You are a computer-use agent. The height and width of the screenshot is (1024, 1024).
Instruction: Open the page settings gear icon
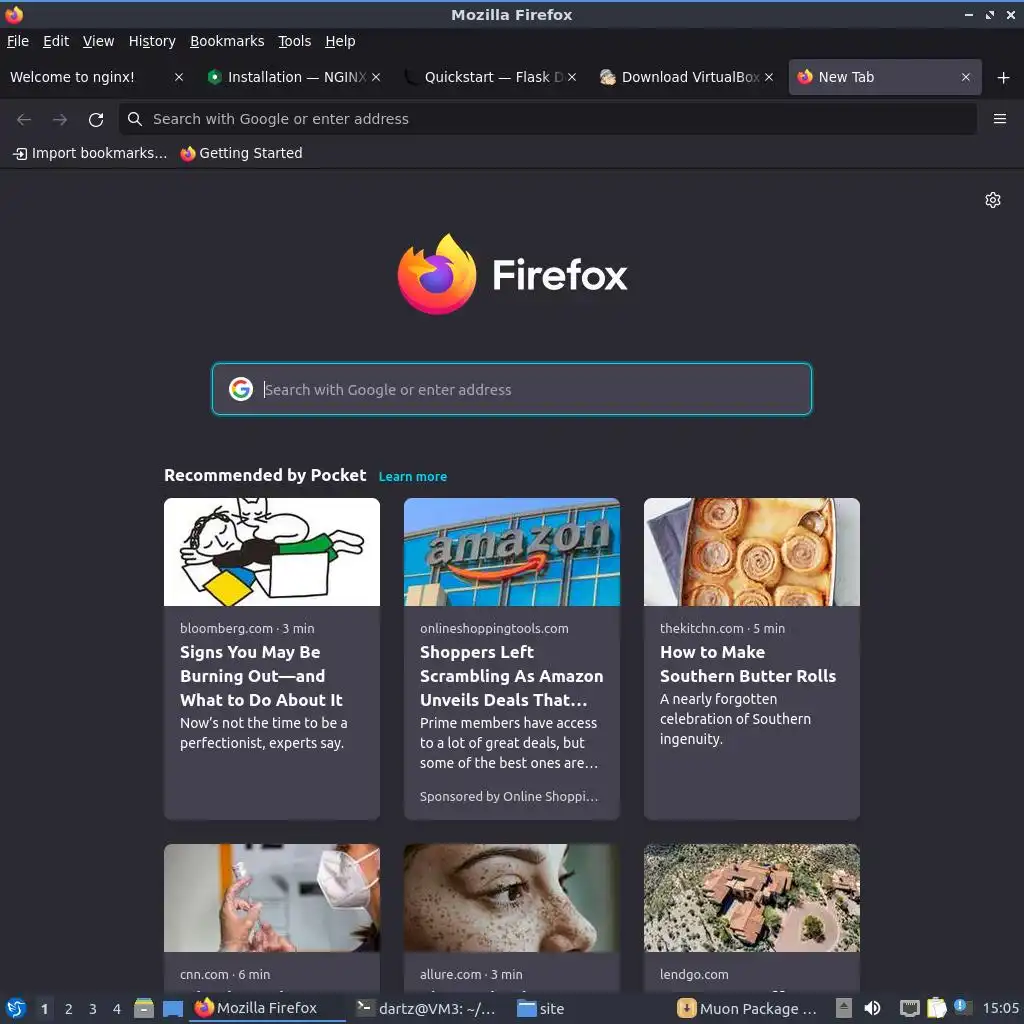[x=992, y=200]
